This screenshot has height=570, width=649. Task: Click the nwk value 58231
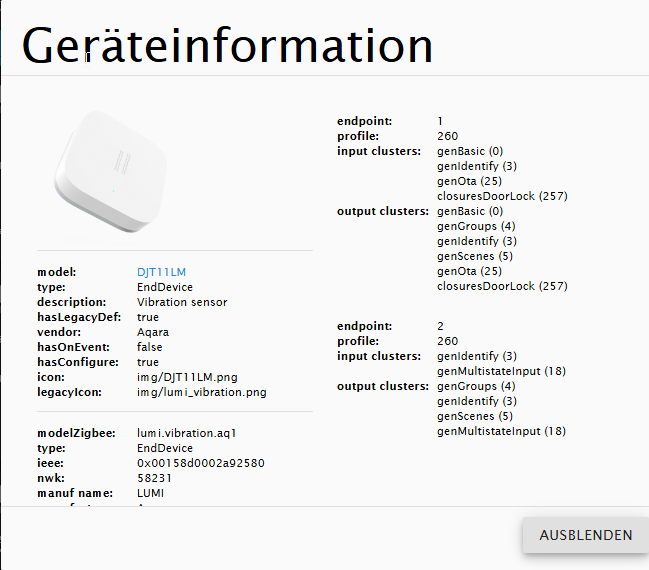pos(153,478)
